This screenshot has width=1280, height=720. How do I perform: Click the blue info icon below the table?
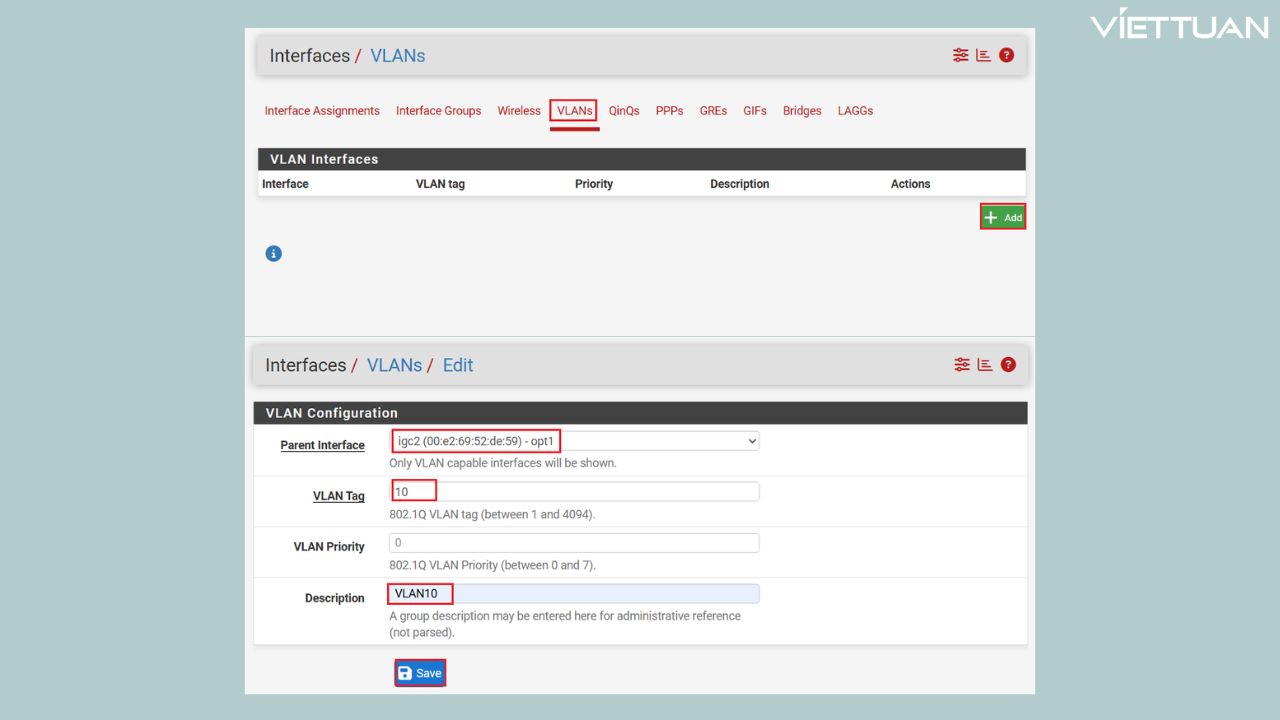(273, 254)
